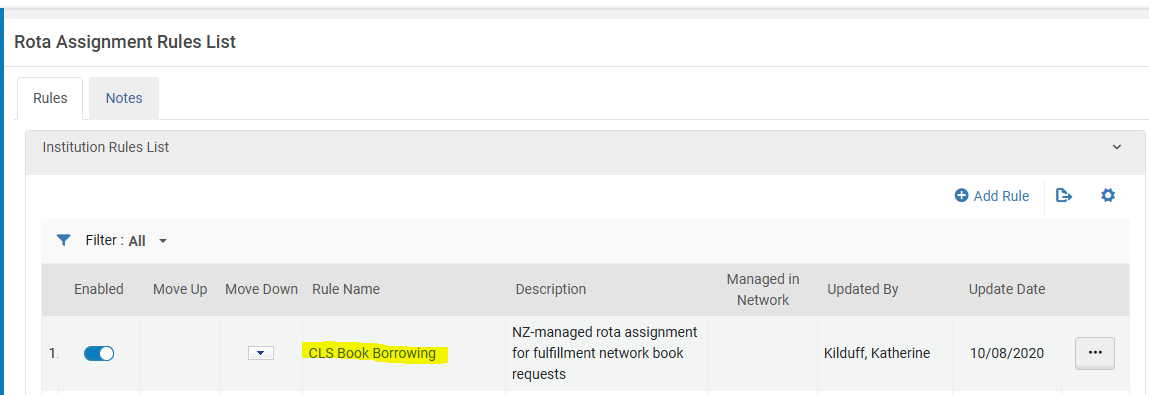The height and width of the screenshot is (395, 1149).
Task: Select the Rules tab
Action: click(51, 98)
